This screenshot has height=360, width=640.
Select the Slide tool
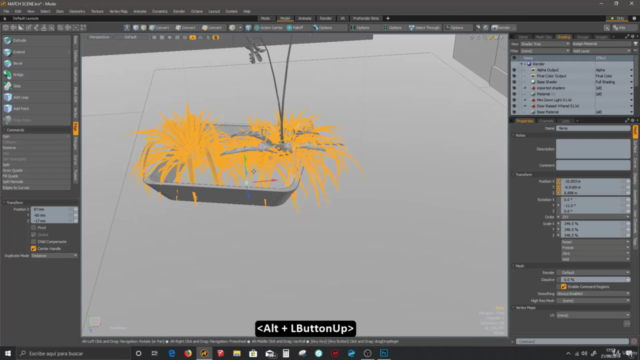36,86
